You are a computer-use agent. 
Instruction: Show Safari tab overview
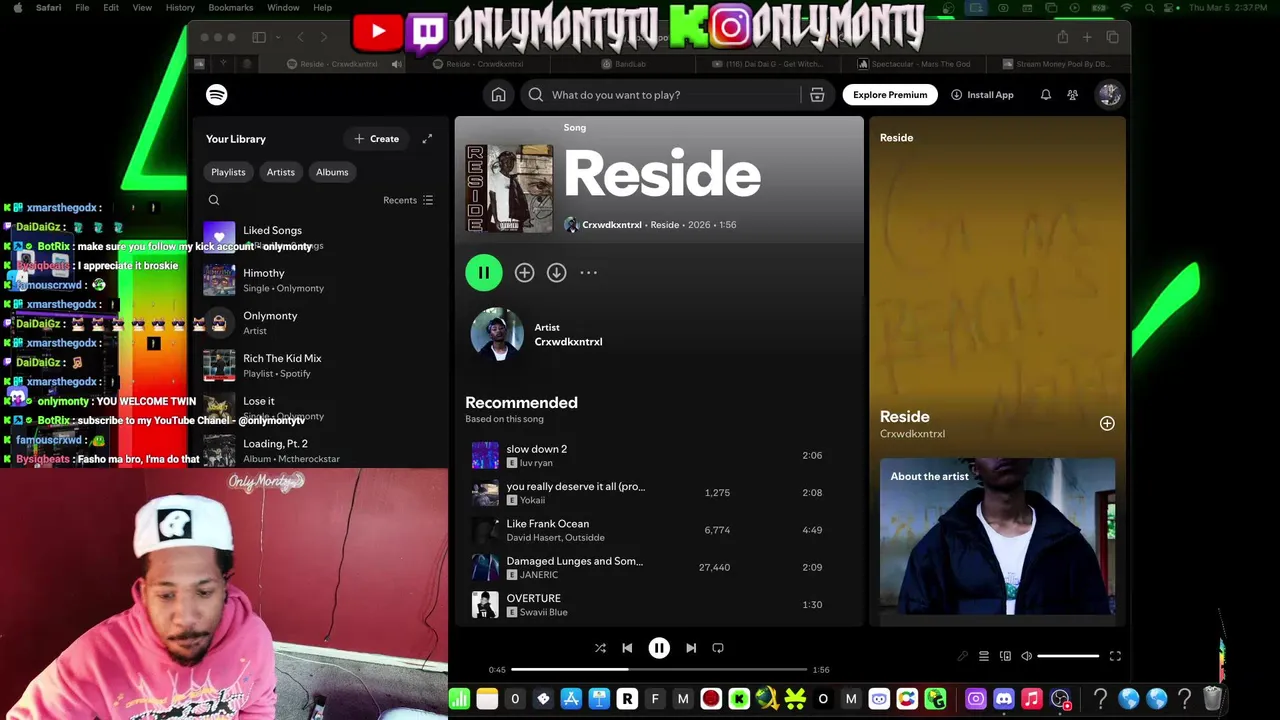click(x=1112, y=37)
